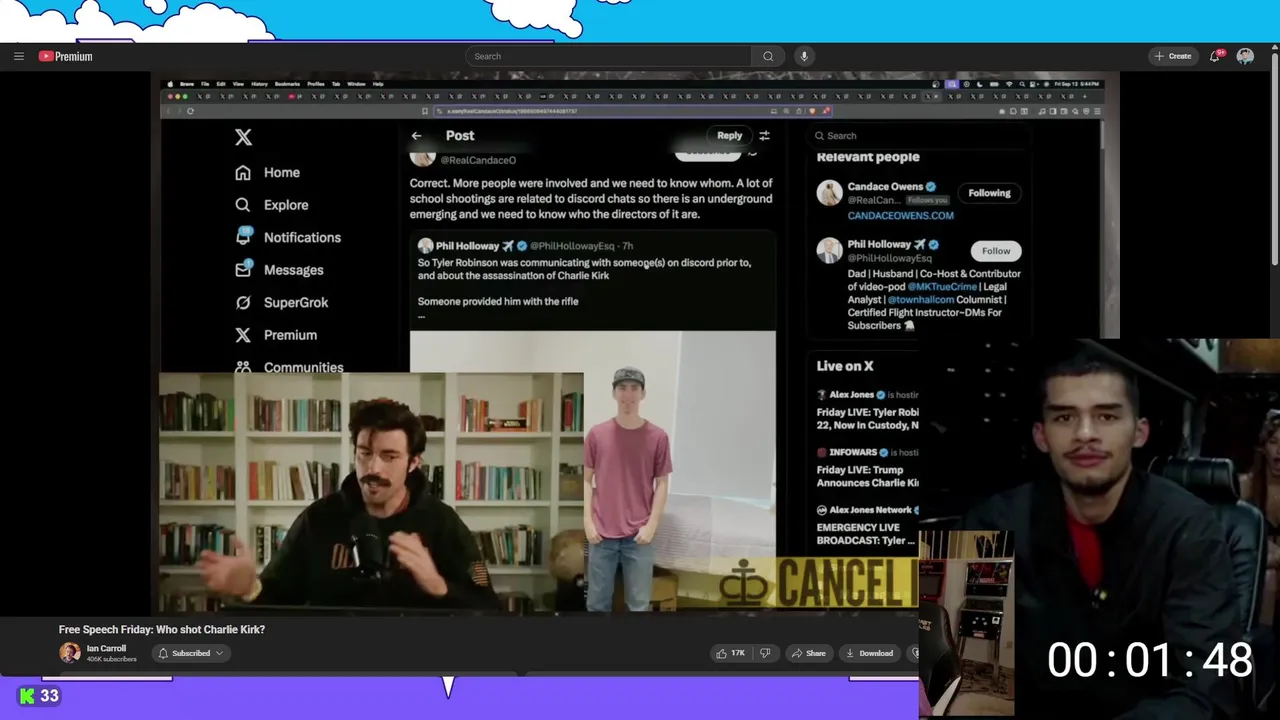Toggle Following for Candace Owens
Screen dimensions: 1280x720
pos(989,193)
